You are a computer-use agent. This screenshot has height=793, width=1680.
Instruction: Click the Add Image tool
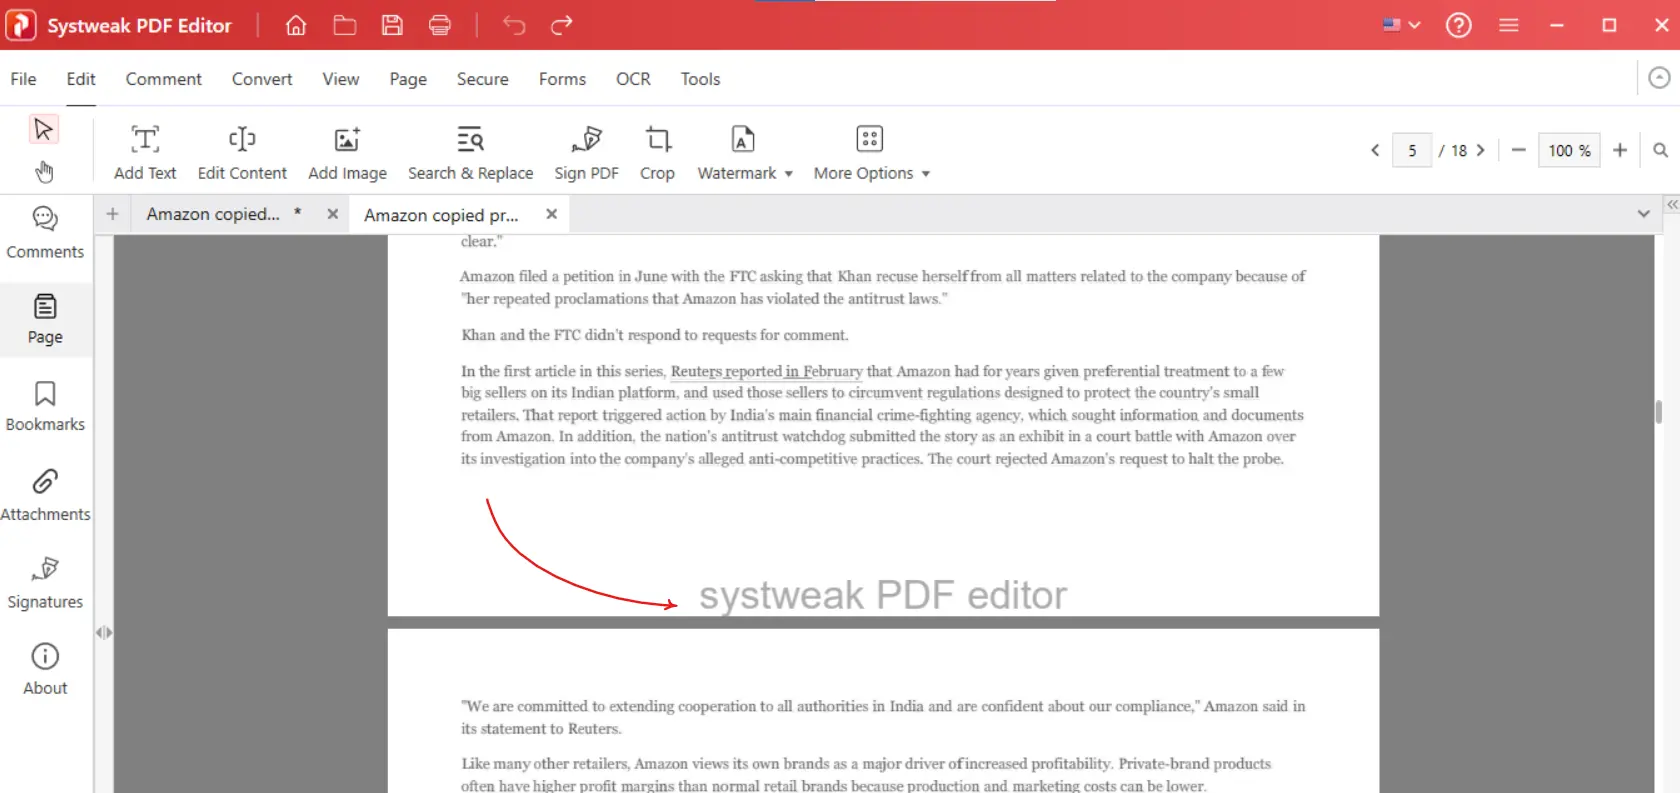pos(347,152)
